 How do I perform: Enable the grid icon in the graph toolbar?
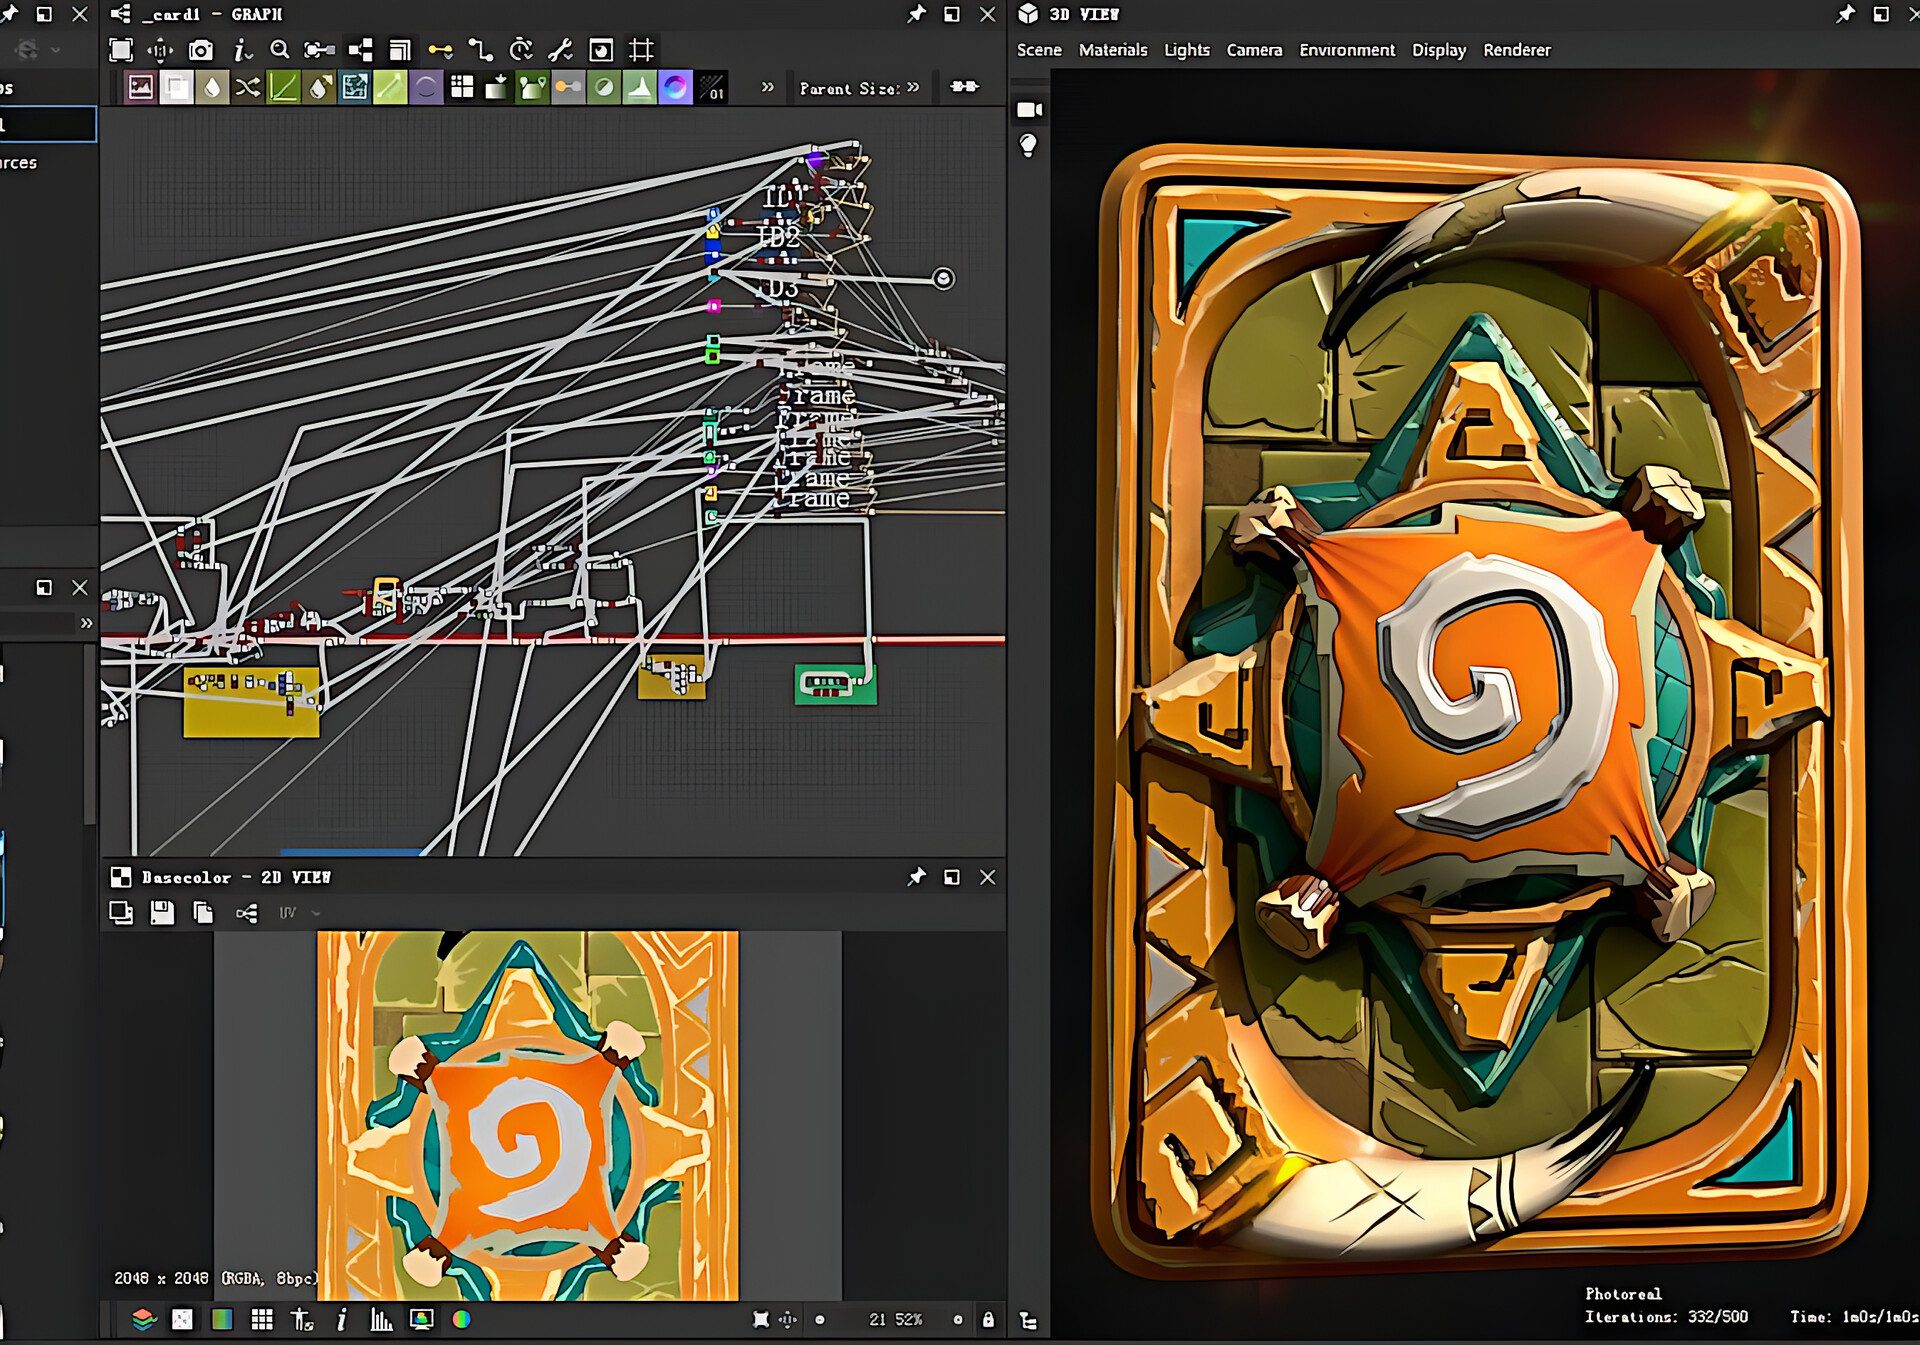641,49
